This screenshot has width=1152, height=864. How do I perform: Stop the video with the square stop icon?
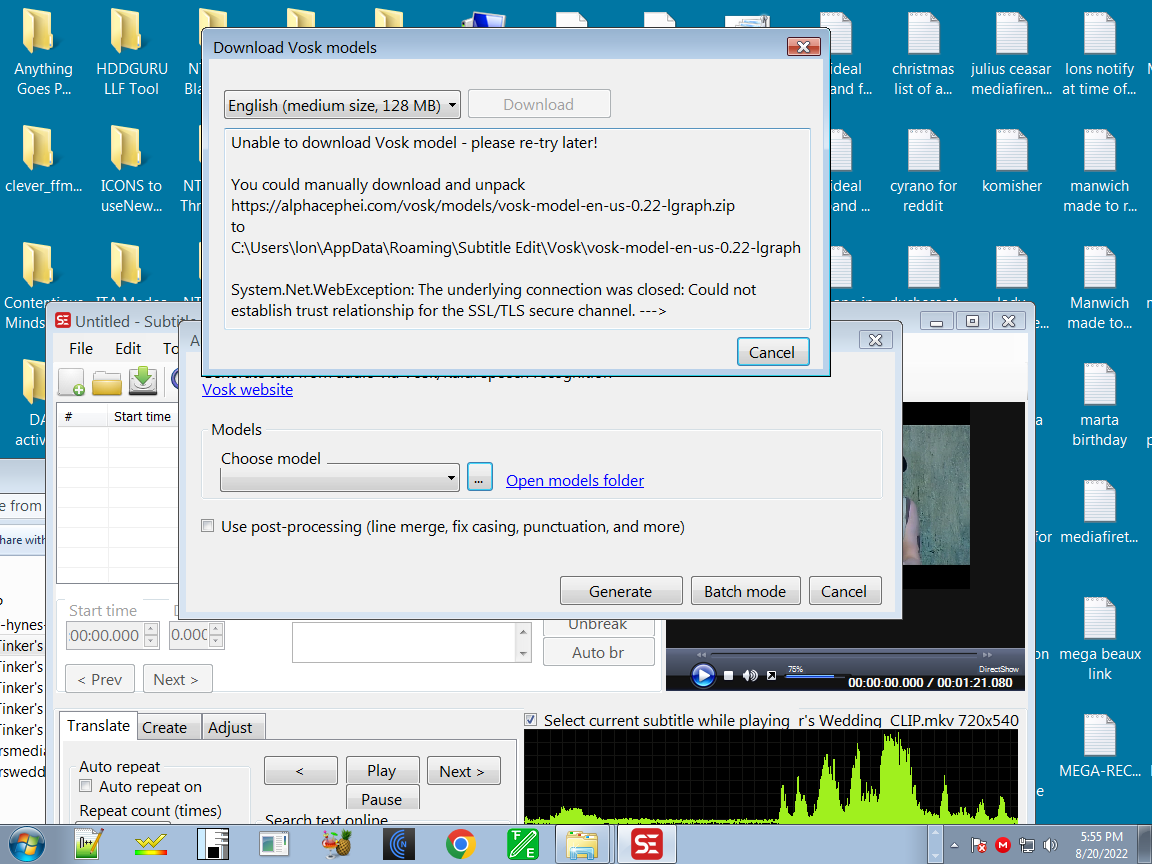tap(728, 675)
